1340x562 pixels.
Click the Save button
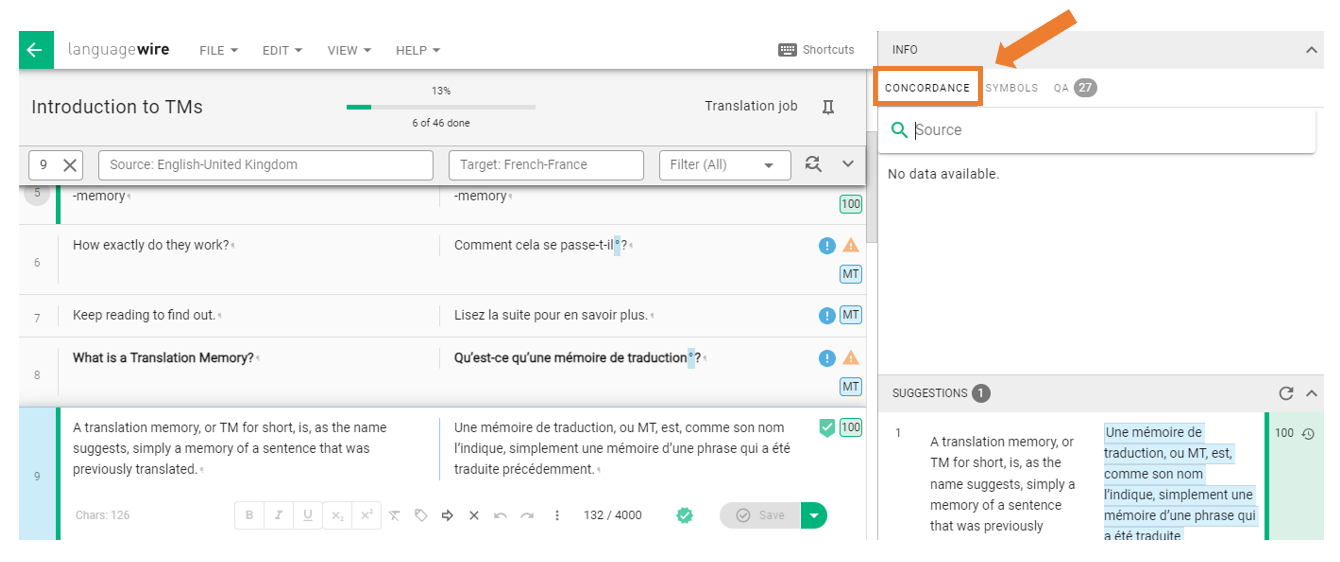[760, 515]
